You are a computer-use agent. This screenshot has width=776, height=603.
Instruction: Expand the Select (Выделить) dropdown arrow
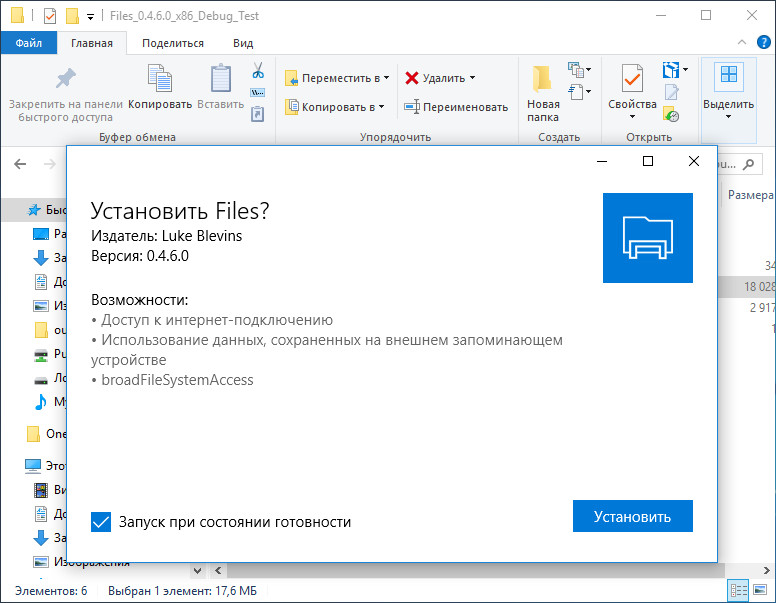coord(728,117)
